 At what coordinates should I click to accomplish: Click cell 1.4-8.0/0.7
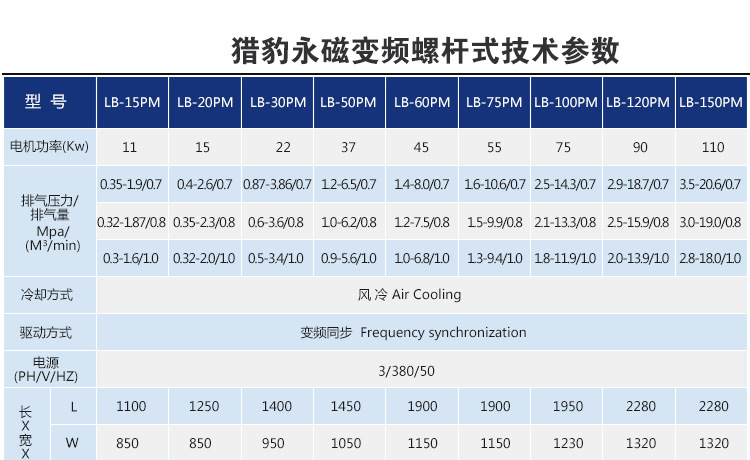click(x=421, y=184)
